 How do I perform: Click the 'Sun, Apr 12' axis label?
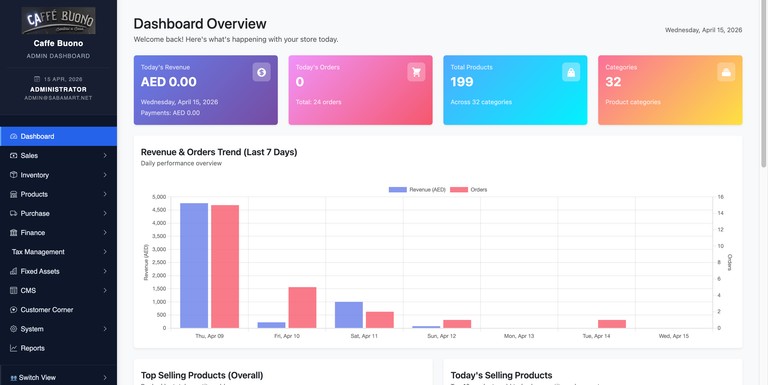coord(441,336)
